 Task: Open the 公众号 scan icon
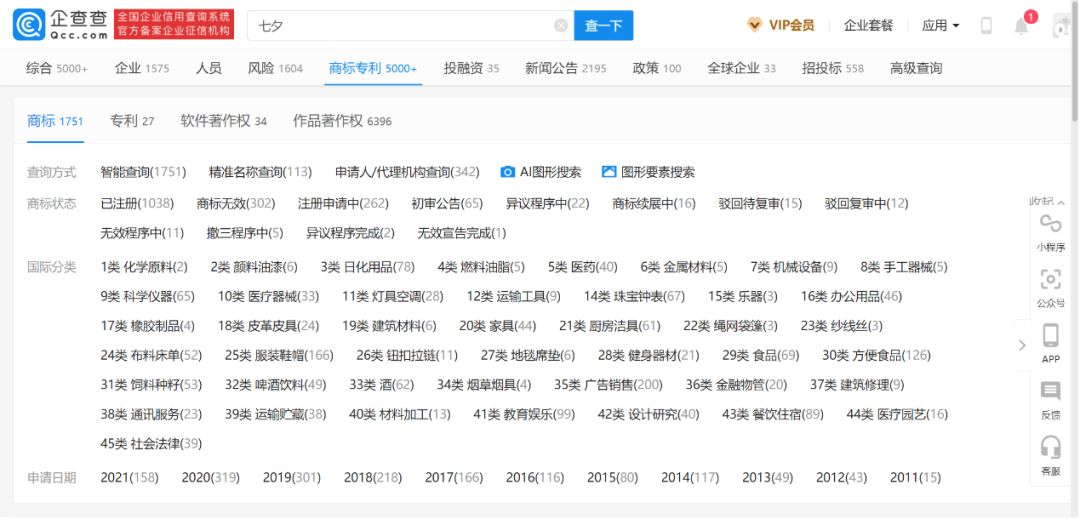[1050, 279]
